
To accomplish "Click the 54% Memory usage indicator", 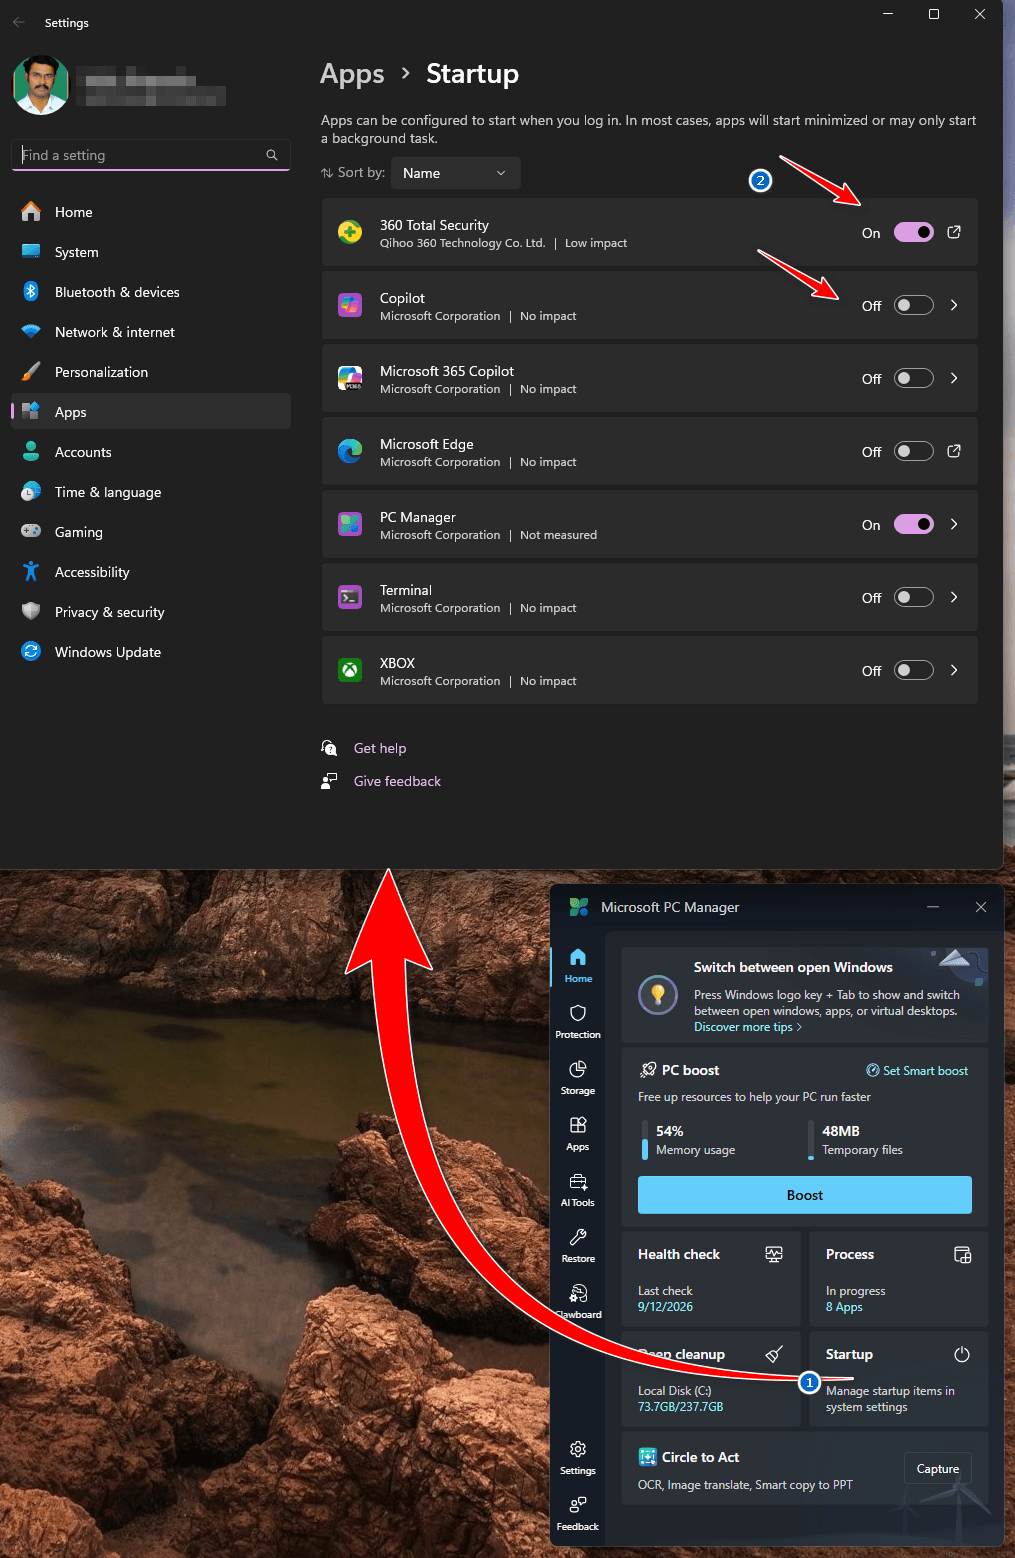I will (690, 1140).
